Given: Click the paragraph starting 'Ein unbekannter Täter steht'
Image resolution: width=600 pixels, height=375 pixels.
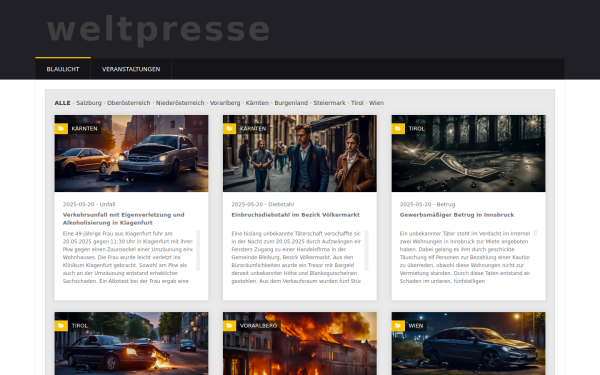Looking at the screenshot, I should point(465,257).
